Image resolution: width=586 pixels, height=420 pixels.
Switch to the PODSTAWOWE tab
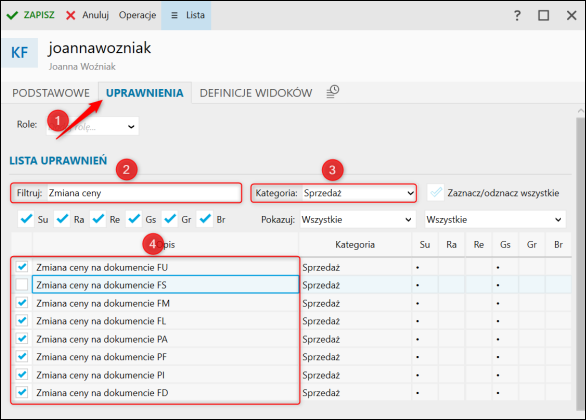(51, 93)
